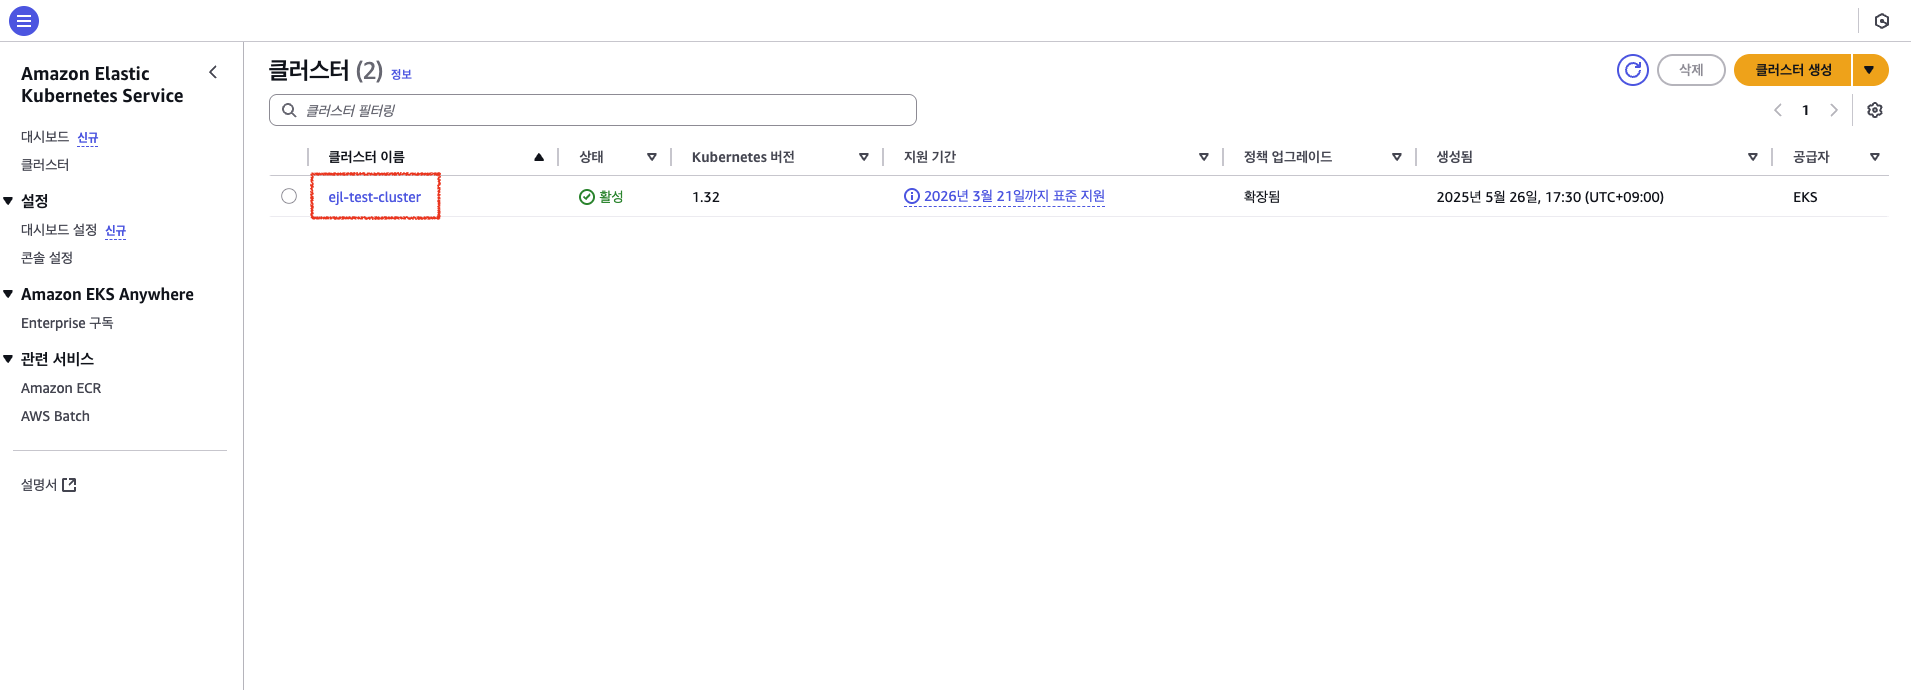Collapse the Amazon EKS Anywhere section
The height and width of the screenshot is (690, 1911).
click(9, 294)
